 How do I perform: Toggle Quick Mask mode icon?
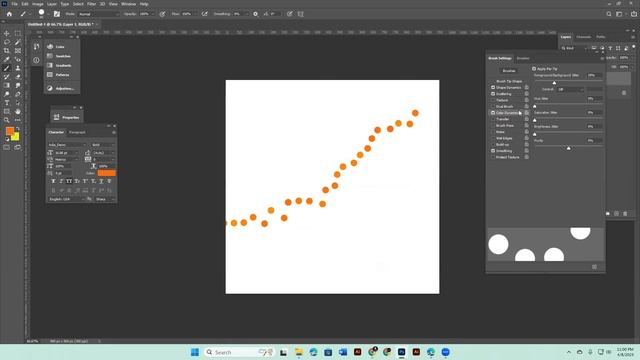(x=7, y=147)
